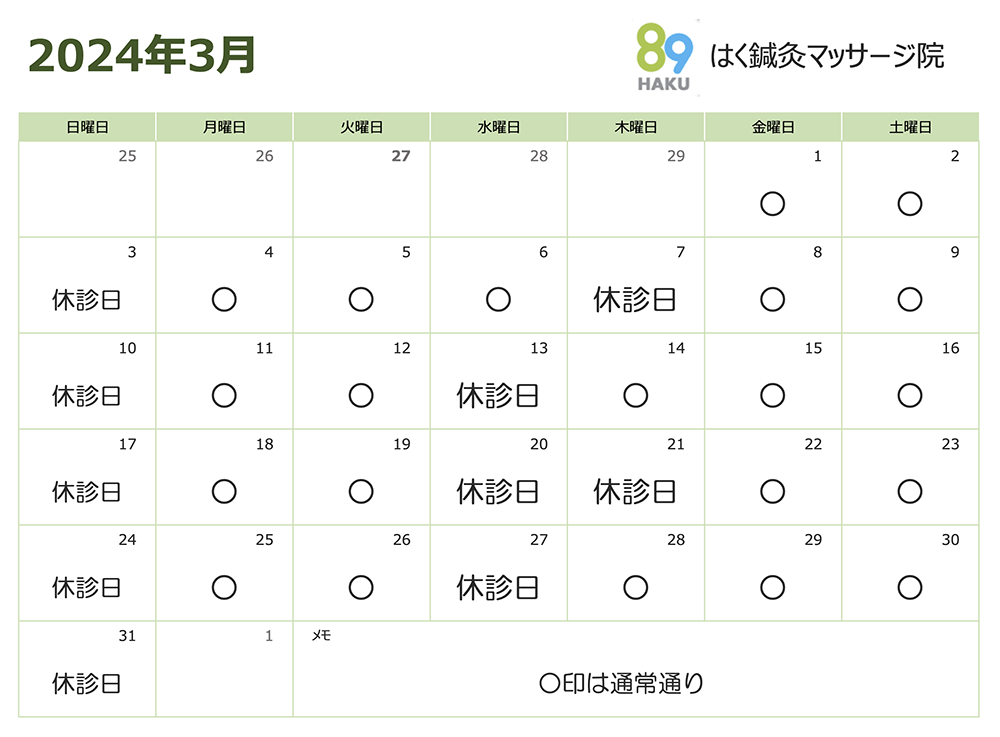Select the circle on March 30
This screenshot has width=1000, height=737.
point(909,587)
